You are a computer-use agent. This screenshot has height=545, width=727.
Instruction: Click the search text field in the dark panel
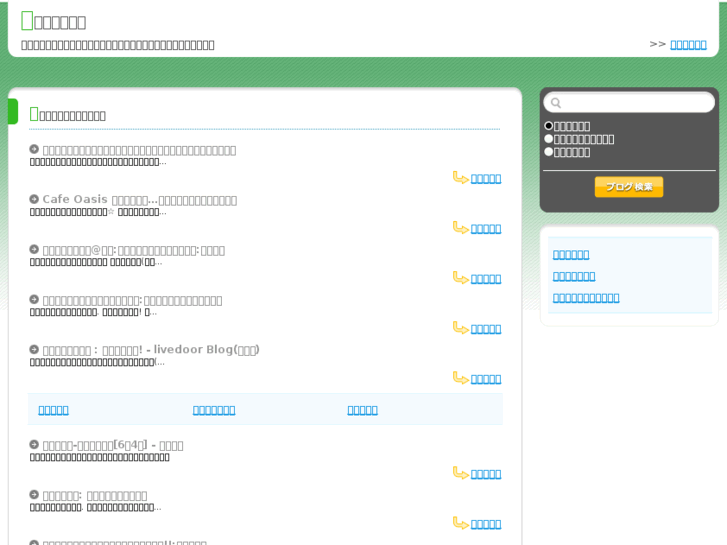point(629,103)
